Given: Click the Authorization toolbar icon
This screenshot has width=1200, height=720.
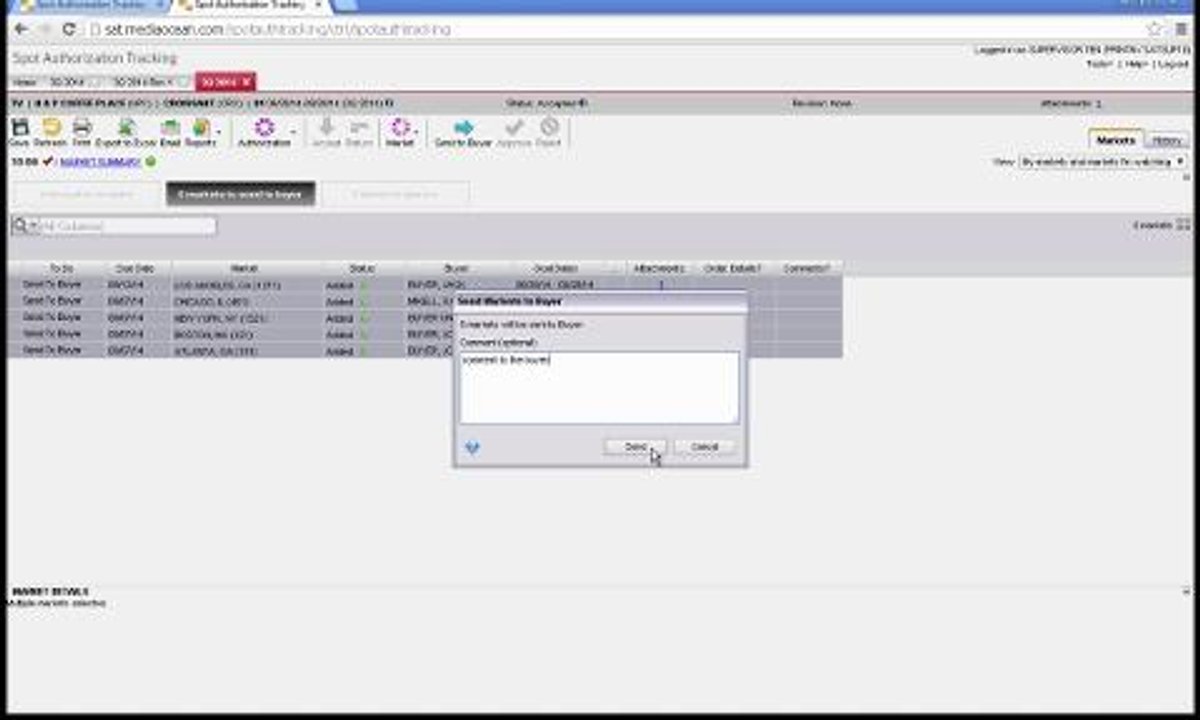Looking at the screenshot, I should click(x=264, y=127).
